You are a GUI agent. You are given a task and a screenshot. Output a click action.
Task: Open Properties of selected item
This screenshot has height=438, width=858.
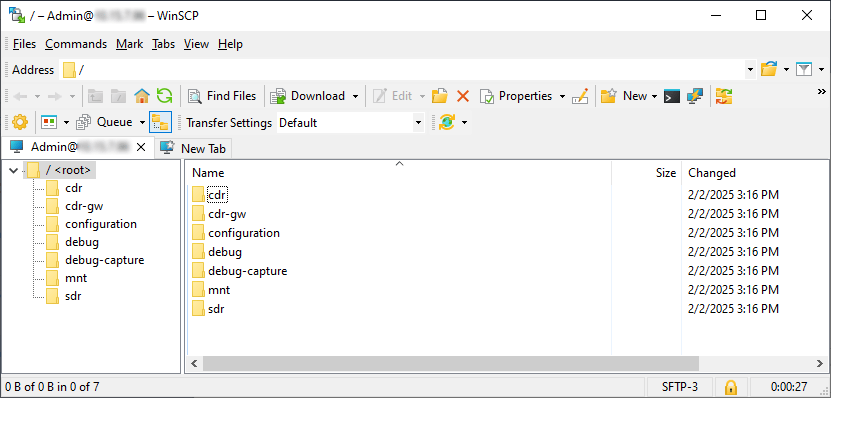[x=516, y=96]
